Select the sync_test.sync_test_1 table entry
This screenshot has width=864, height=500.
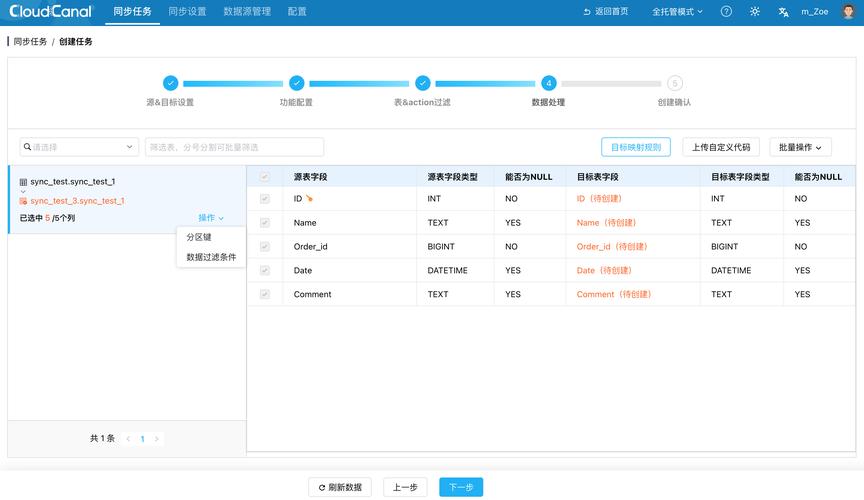tap(127, 200)
